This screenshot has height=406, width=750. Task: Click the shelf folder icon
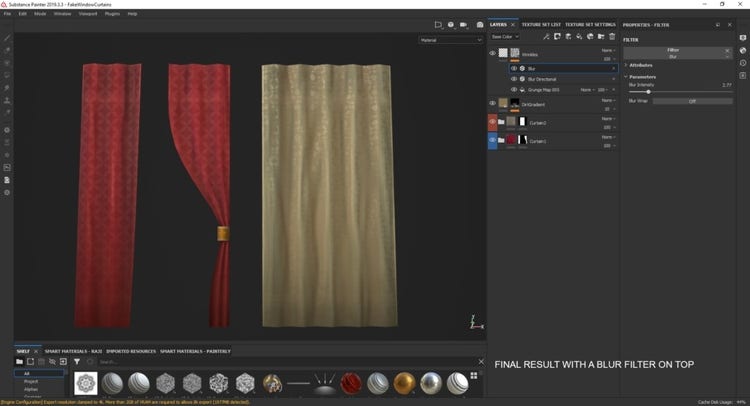(19, 362)
